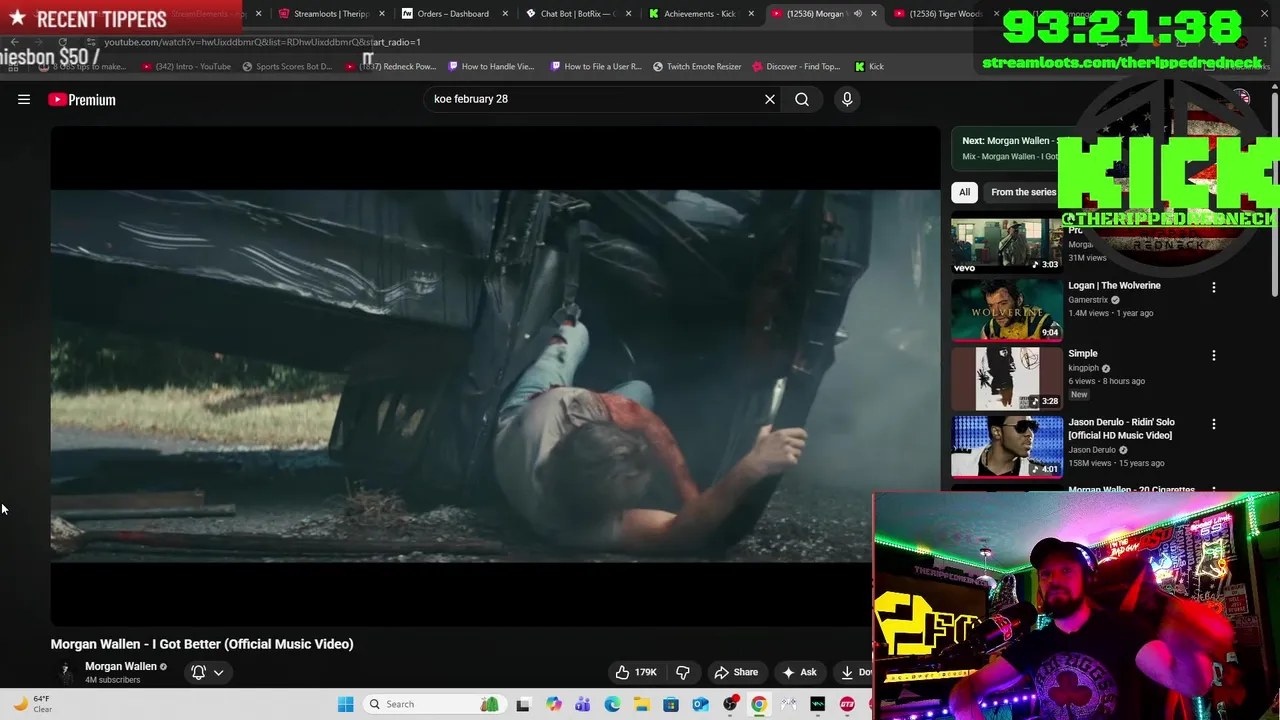Click the Logan | The Wolverine title

click(1114, 286)
